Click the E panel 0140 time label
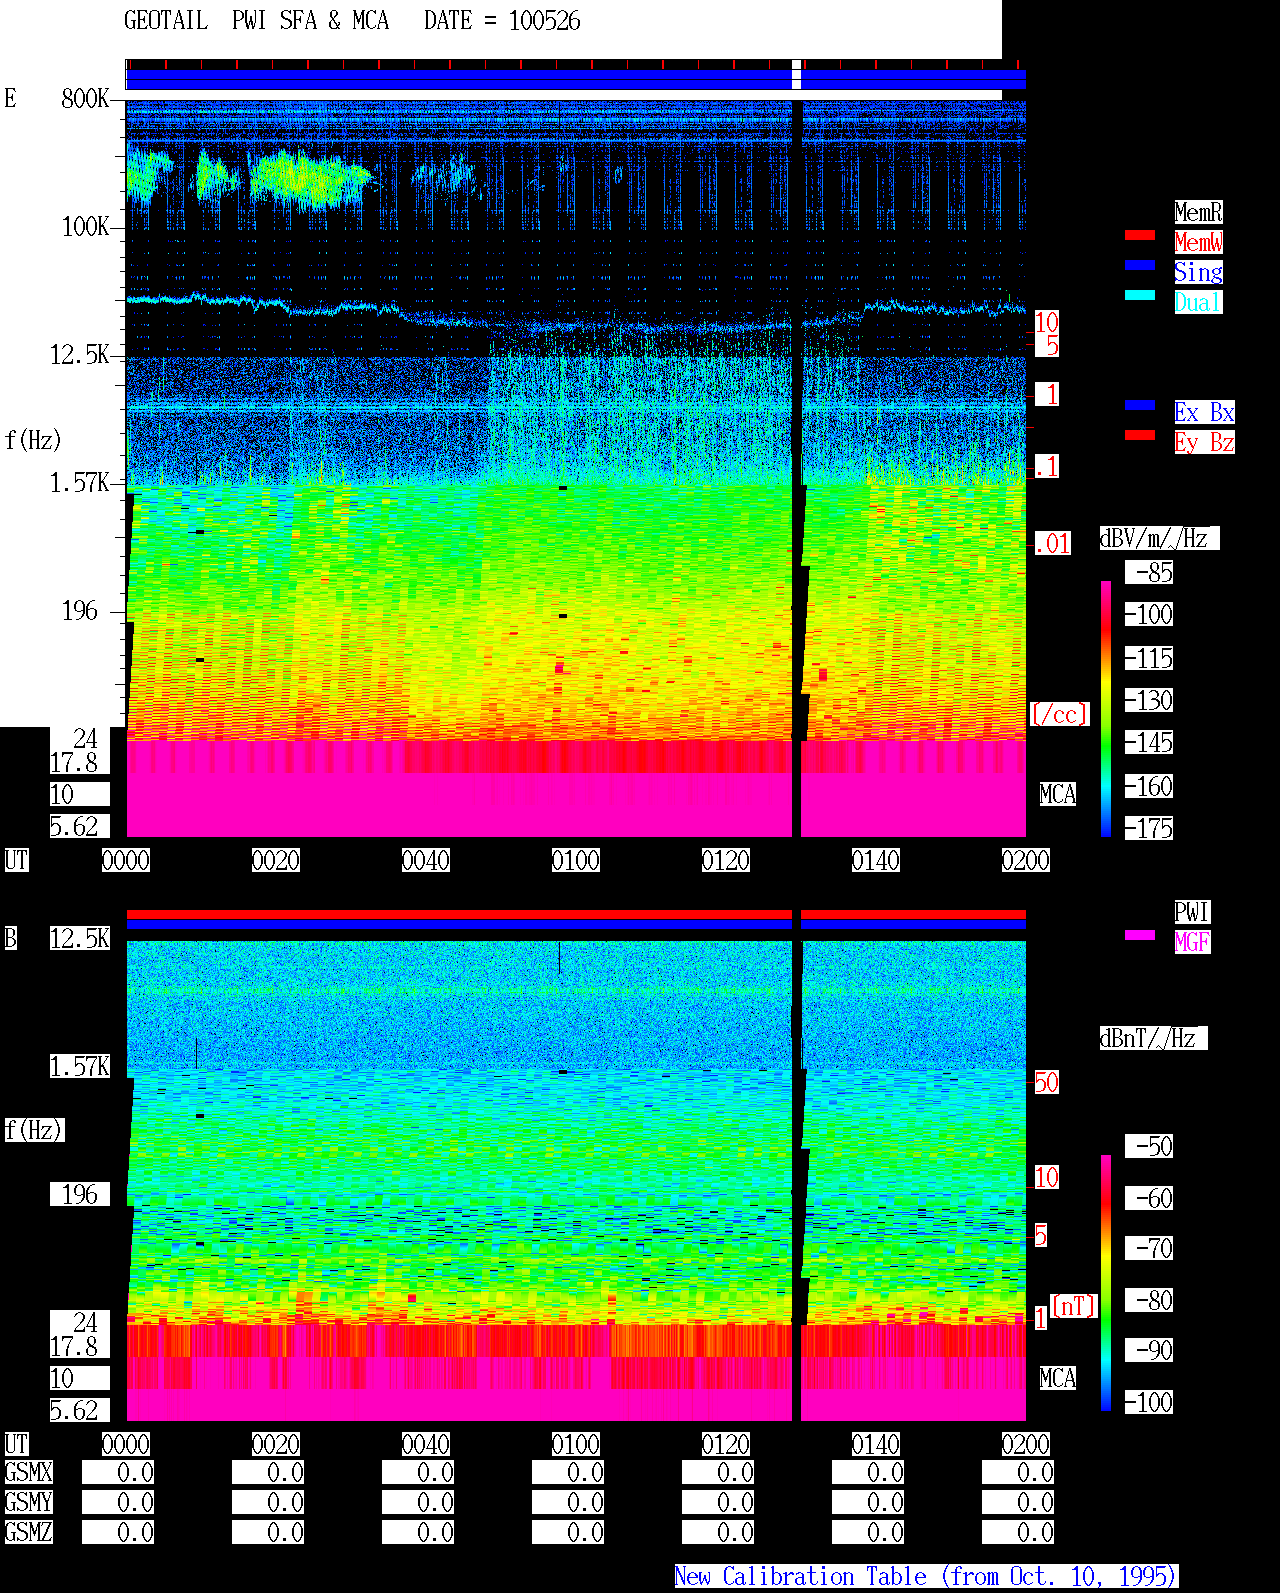 pyautogui.click(x=875, y=860)
